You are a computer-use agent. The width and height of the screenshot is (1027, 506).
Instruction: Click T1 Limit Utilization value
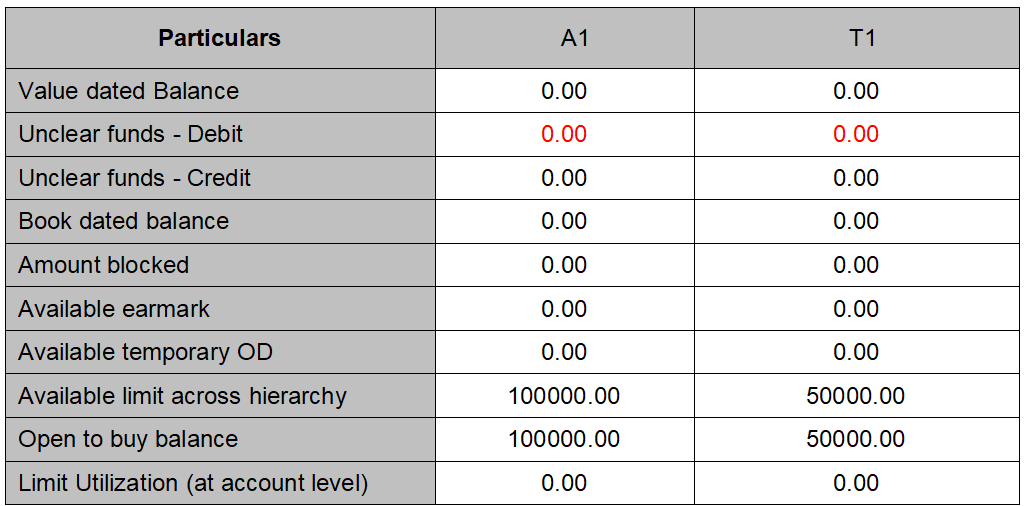coord(856,483)
